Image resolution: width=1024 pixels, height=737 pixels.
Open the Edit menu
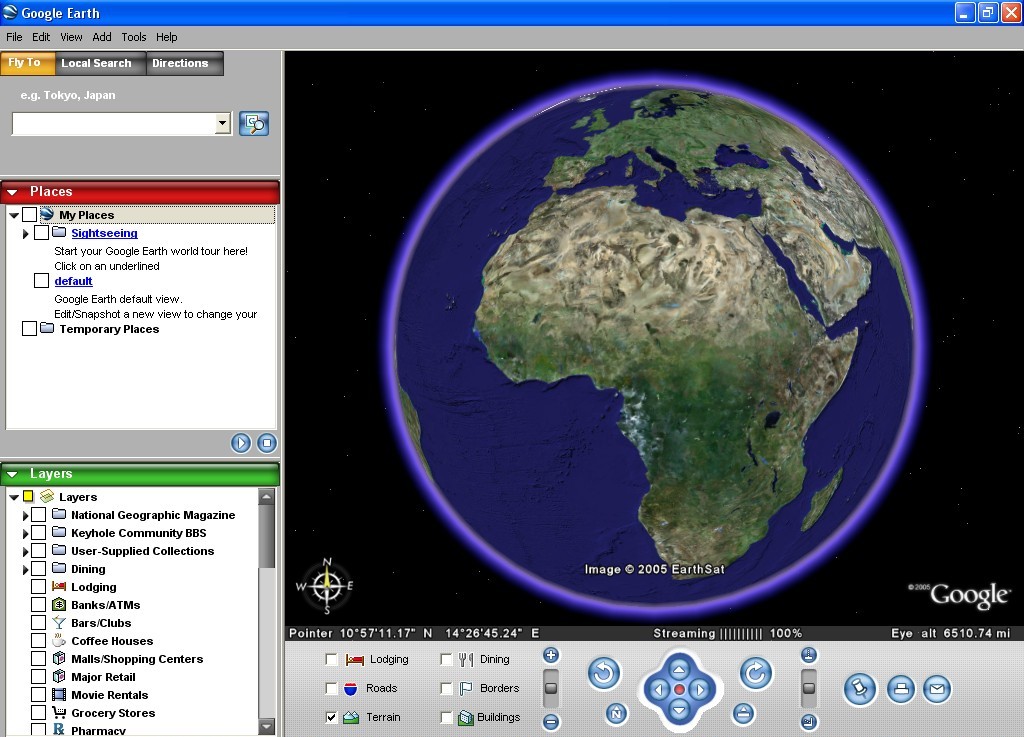tap(41, 37)
